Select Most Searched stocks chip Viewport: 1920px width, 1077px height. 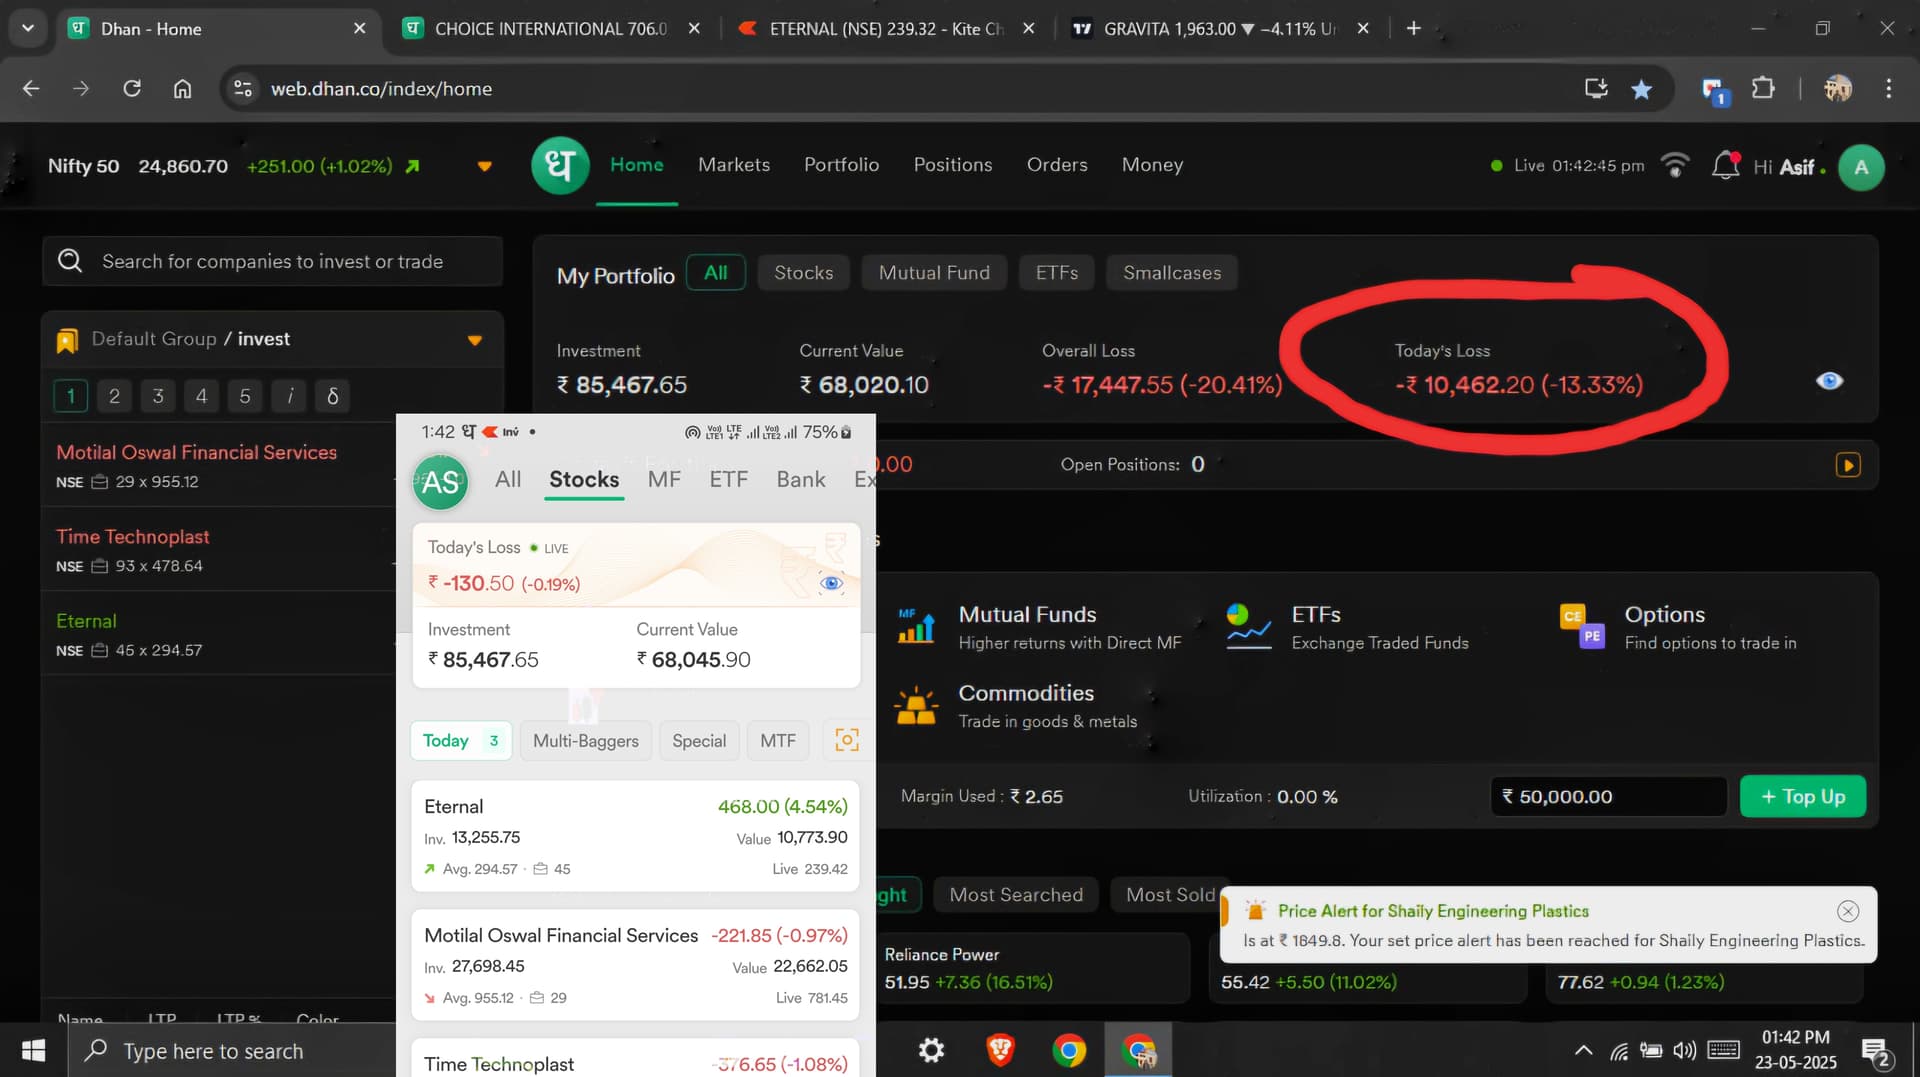1016,895
